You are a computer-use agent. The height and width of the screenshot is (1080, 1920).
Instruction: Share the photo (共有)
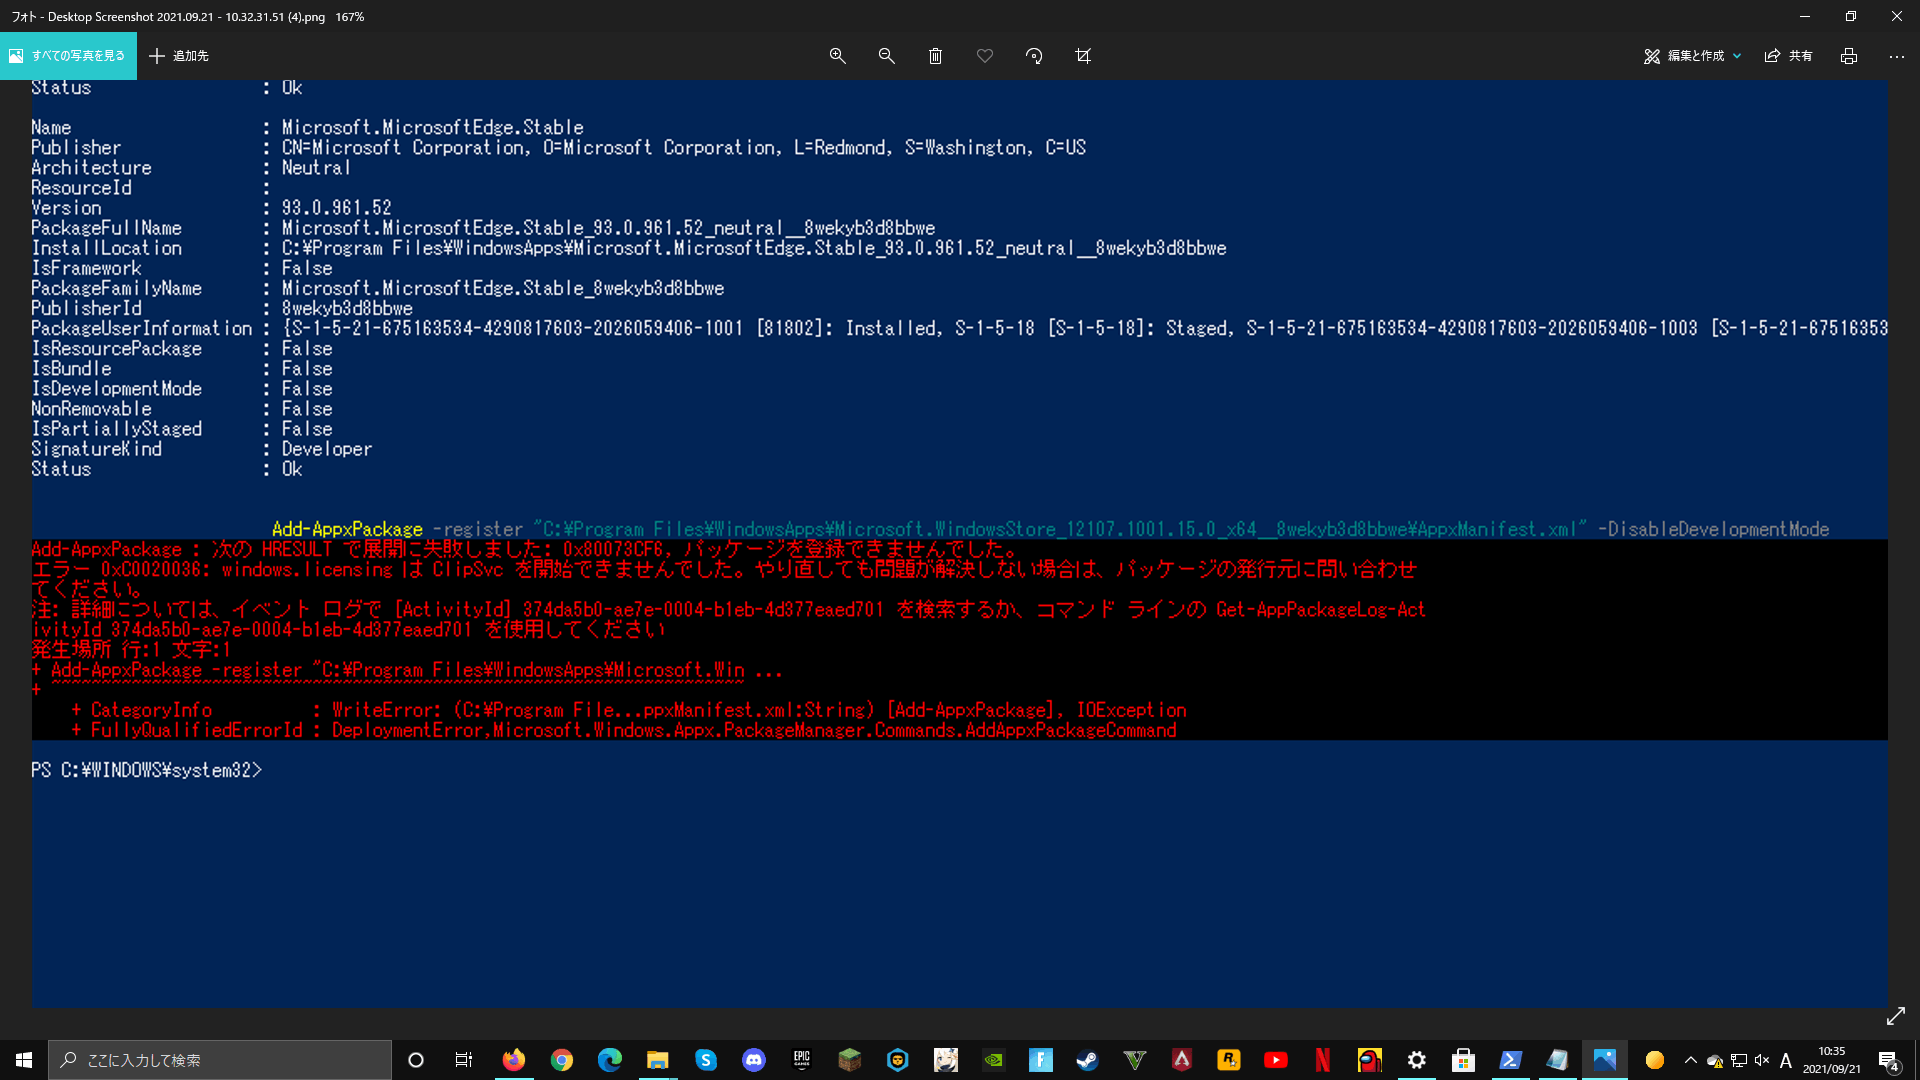click(x=1789, y=56)
